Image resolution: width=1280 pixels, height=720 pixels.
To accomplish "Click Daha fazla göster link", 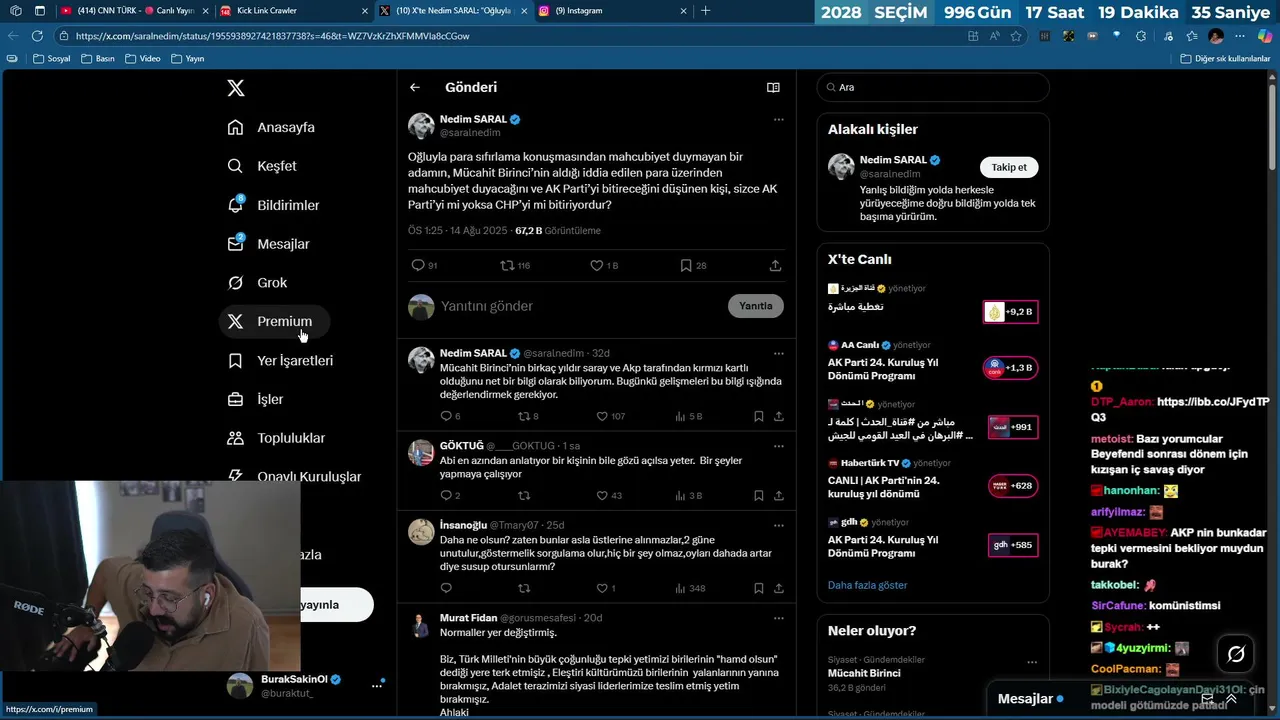I will 868,585.
